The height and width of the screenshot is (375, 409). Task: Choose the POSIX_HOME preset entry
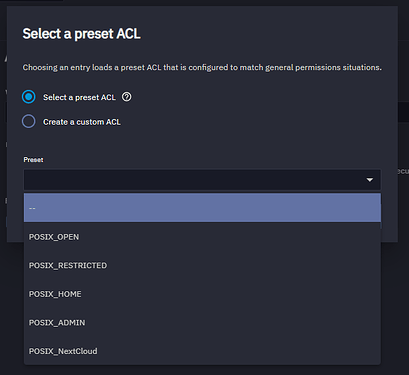(x=202, y=294)
